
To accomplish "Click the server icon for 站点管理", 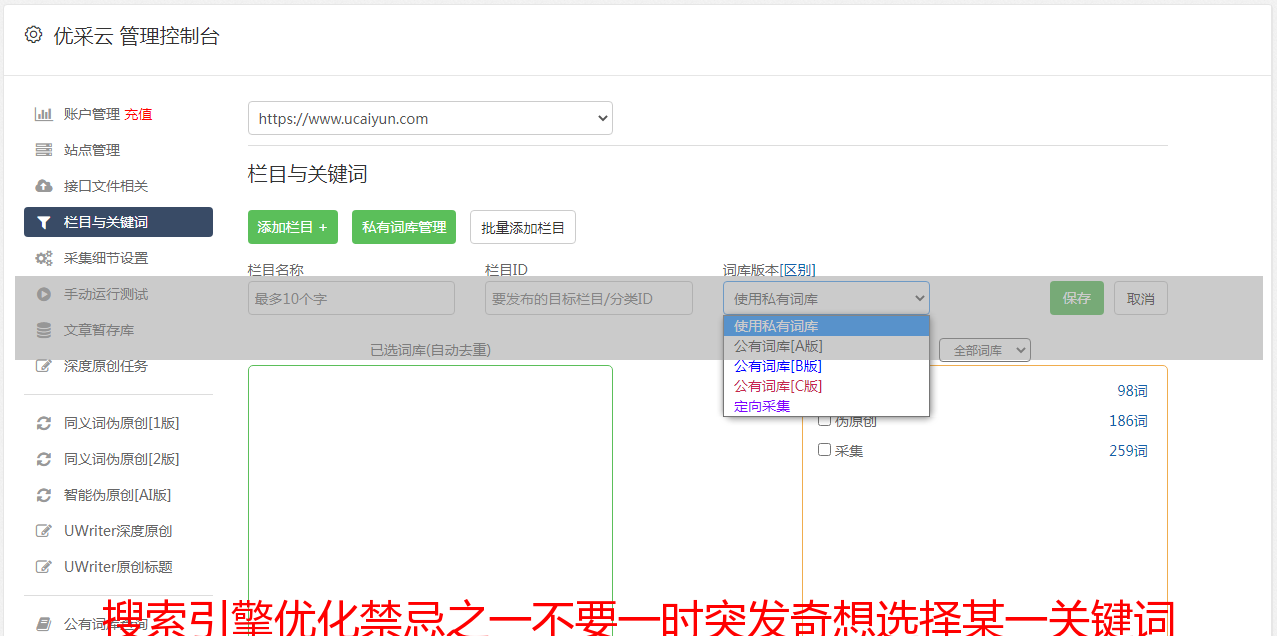I will pos(44,150).
